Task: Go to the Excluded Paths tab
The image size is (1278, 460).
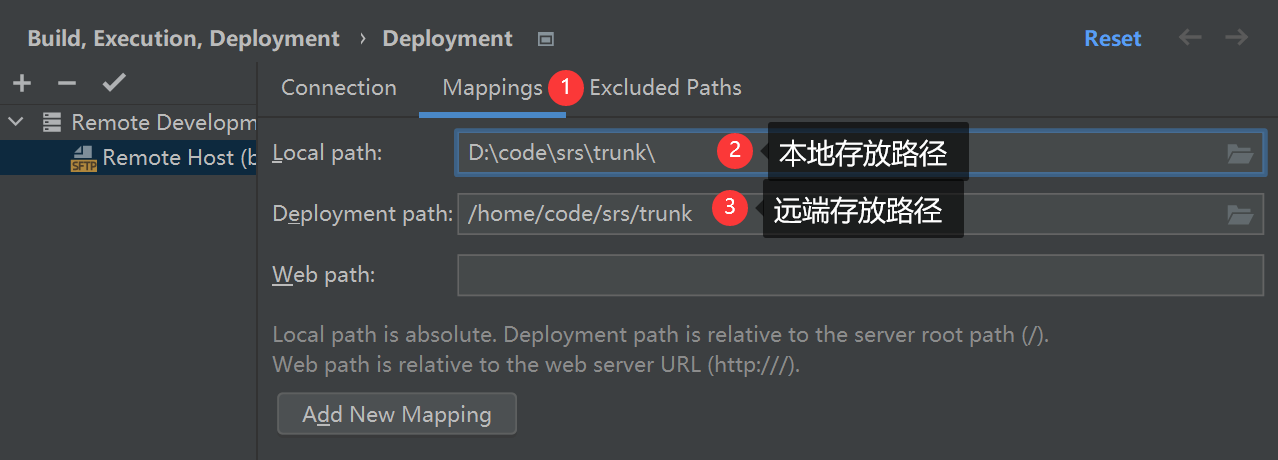Action: (x=665, y=88)
